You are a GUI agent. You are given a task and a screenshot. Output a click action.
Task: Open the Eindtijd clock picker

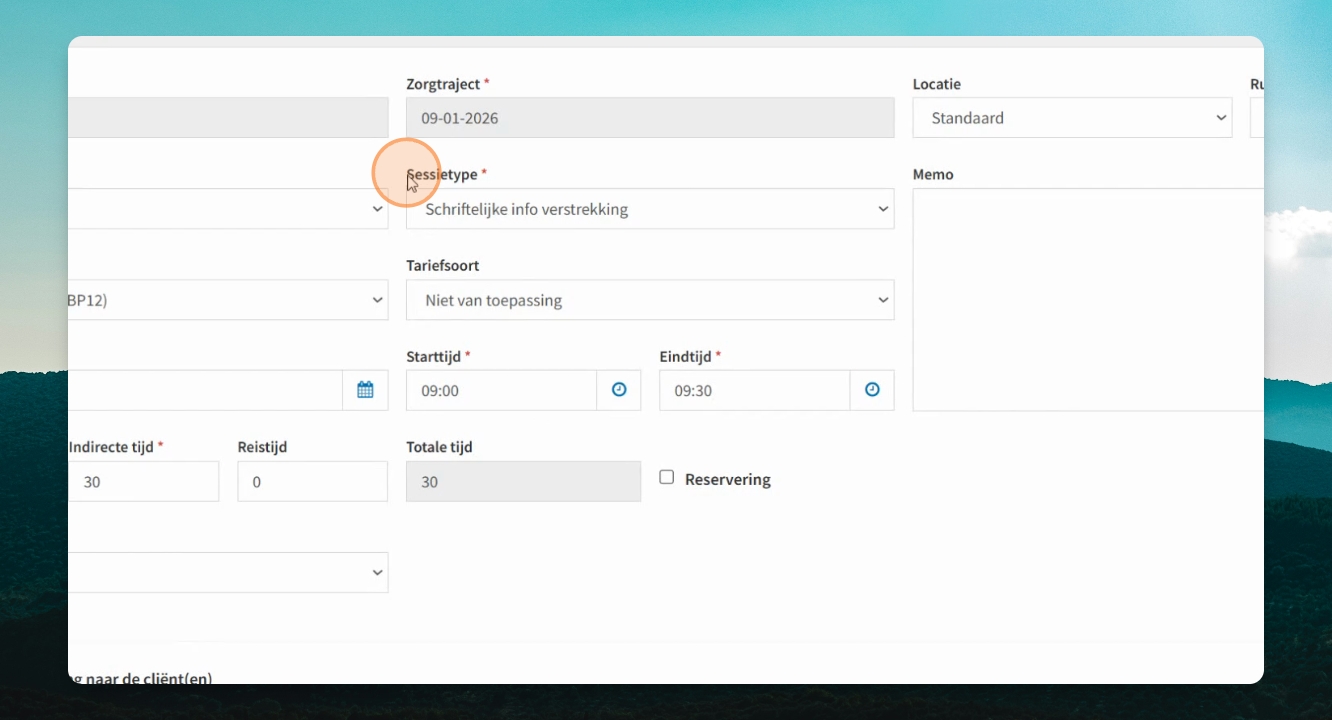(x=872, y=390)
